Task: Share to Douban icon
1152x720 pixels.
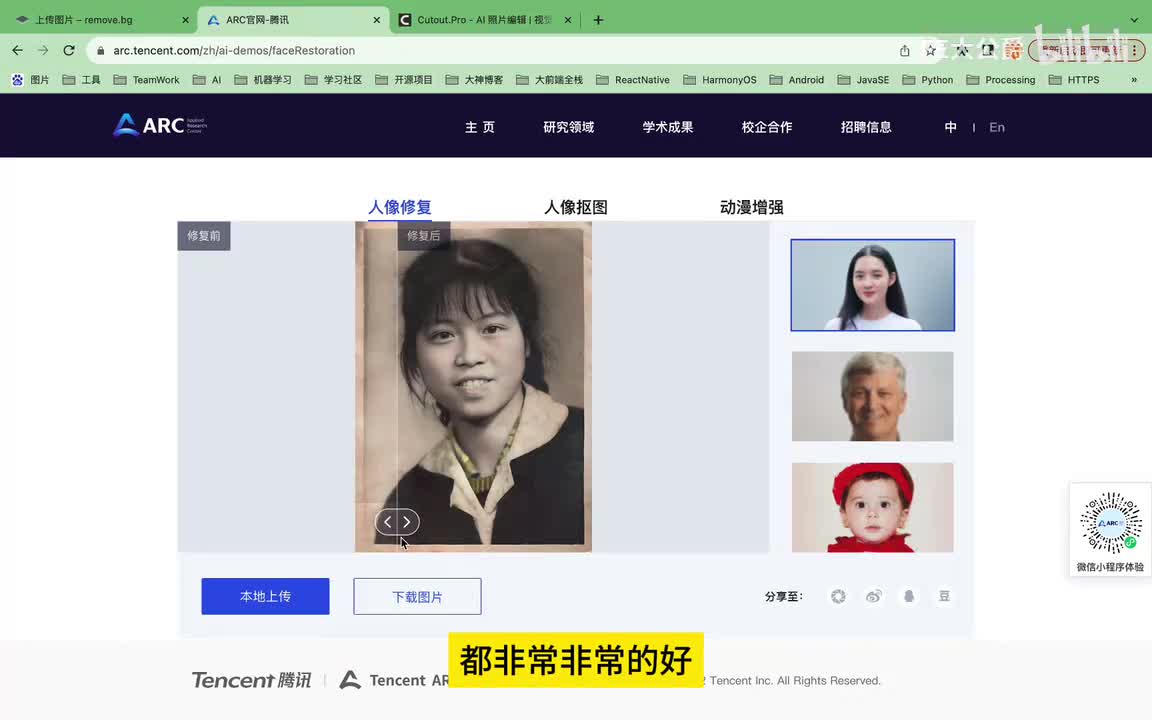Action: (x=944, y=596)
